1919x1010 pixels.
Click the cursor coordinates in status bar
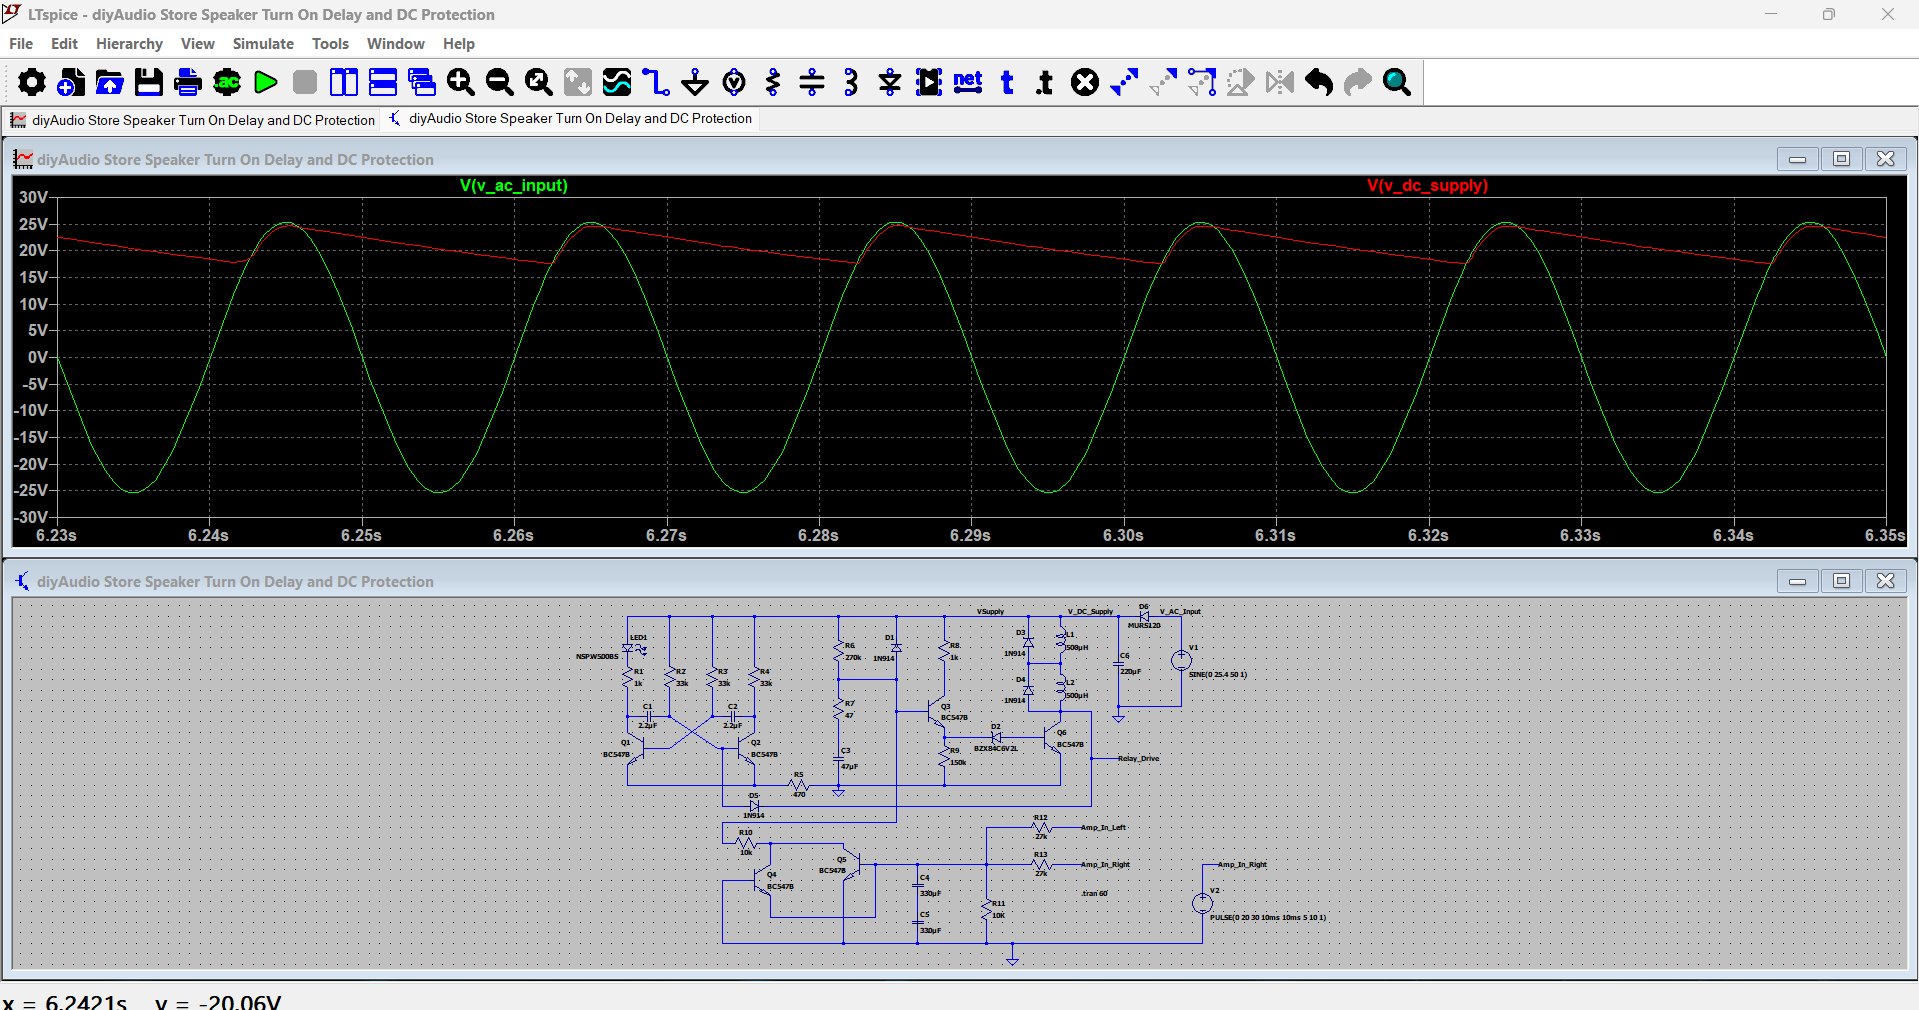(142, 1001)
